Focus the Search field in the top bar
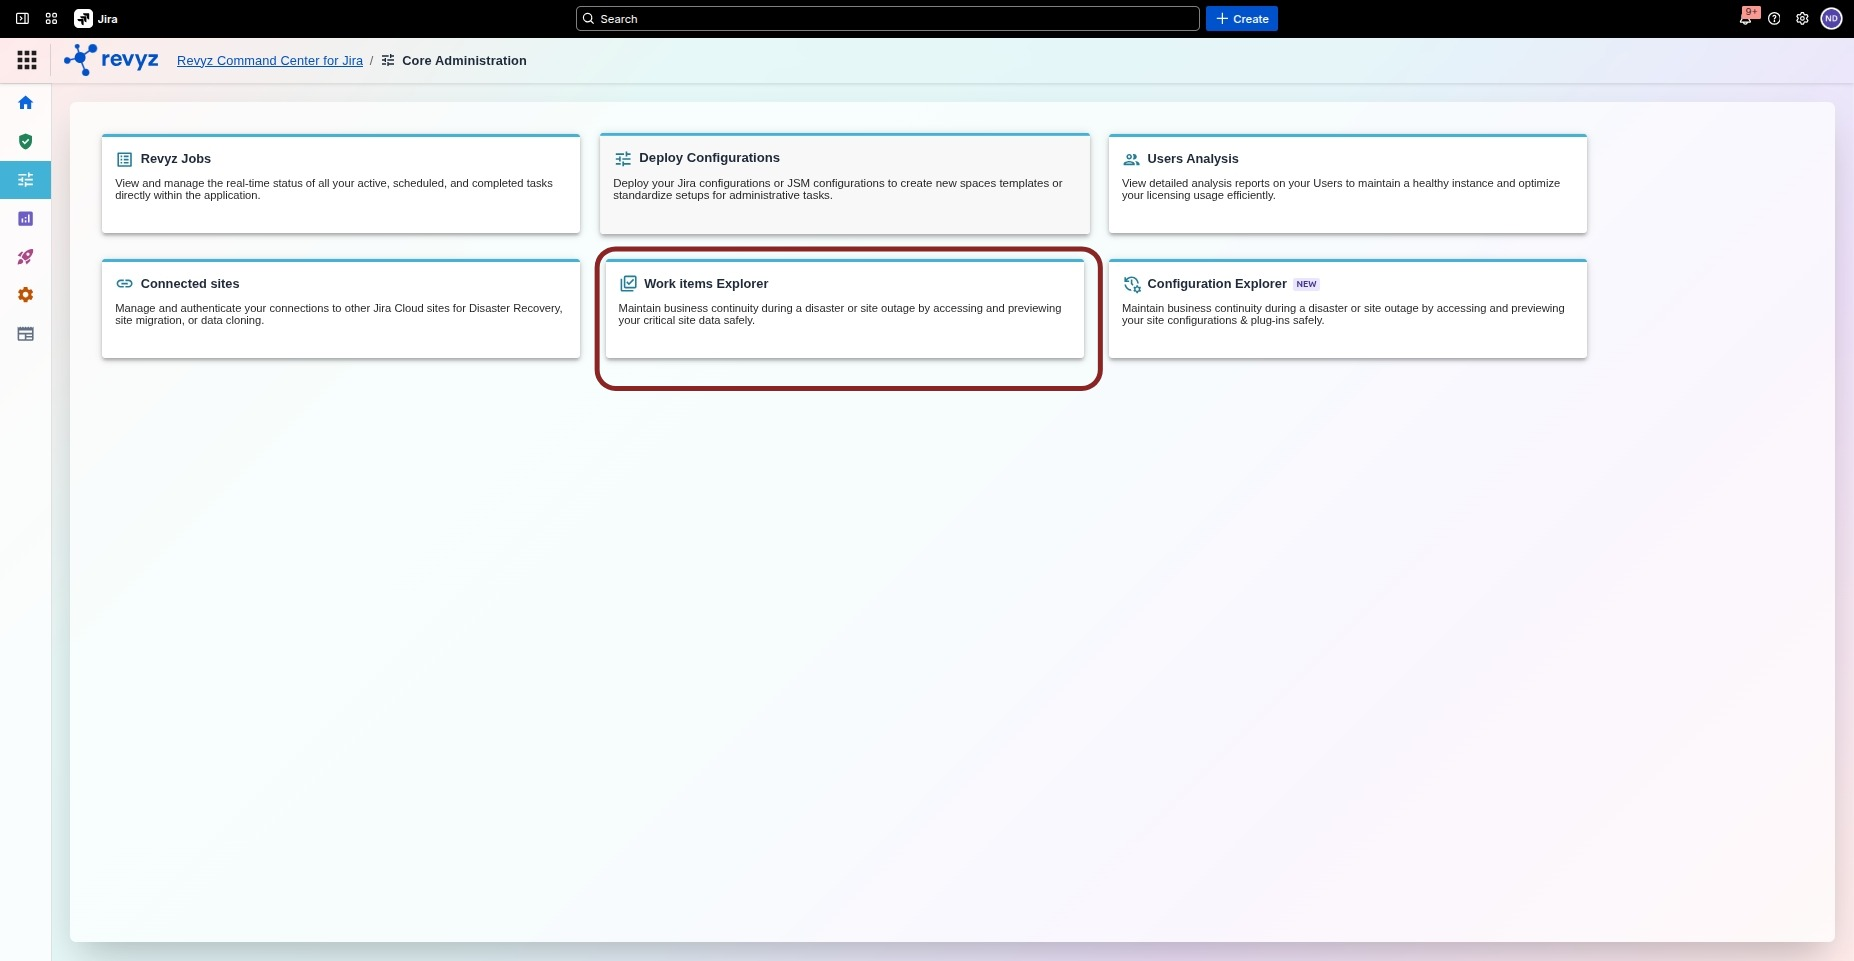 click(887, 19)
